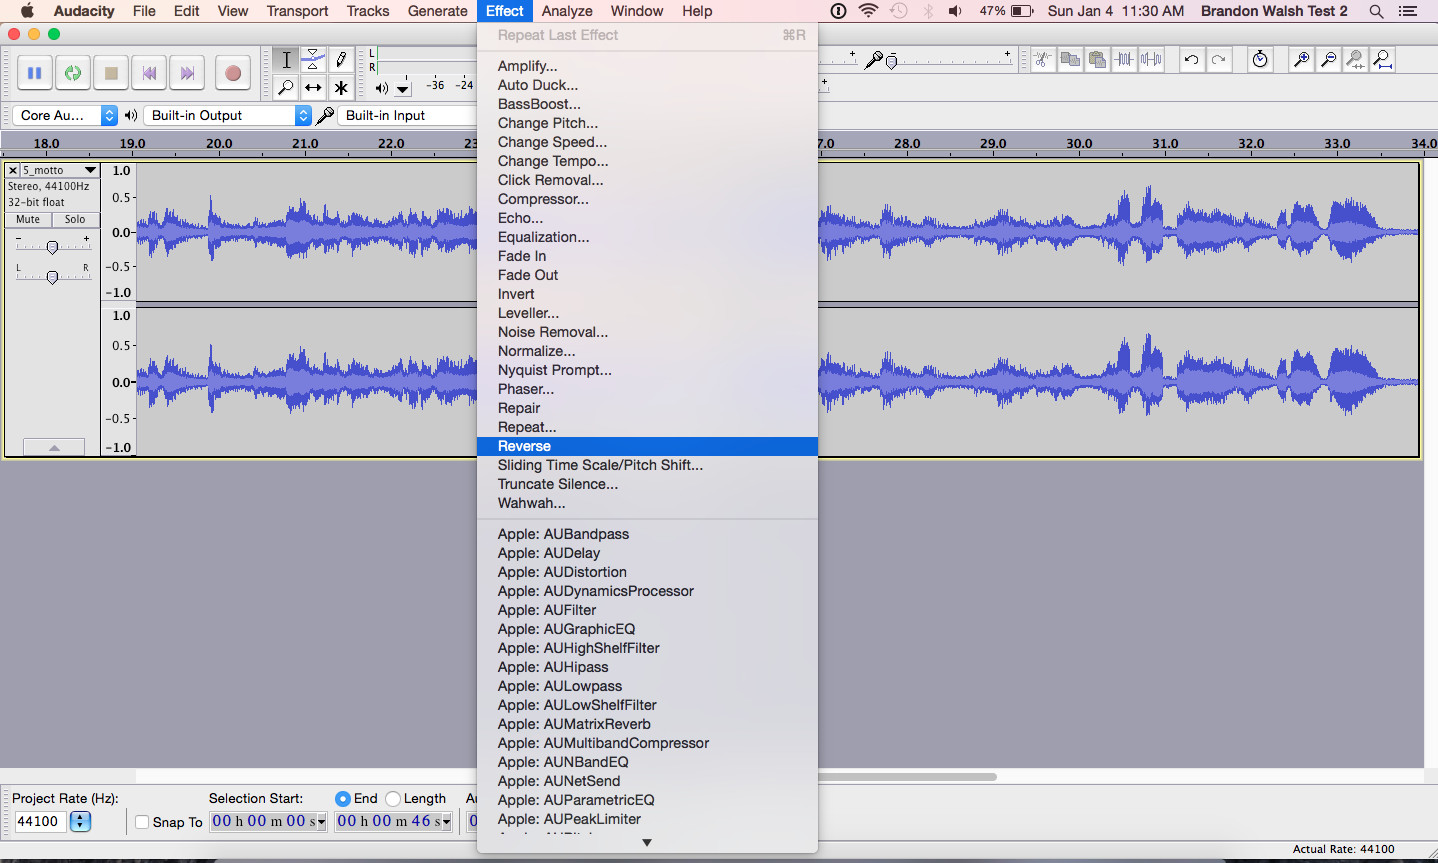The width and height of the screenshot is (1438, 863).
Task: Close the 5_motto track with X
Action: tap(13, 170)
